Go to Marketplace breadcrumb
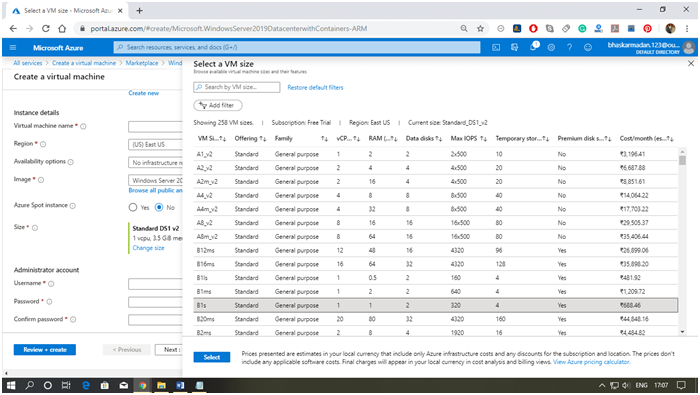 (x=142, y=63)
